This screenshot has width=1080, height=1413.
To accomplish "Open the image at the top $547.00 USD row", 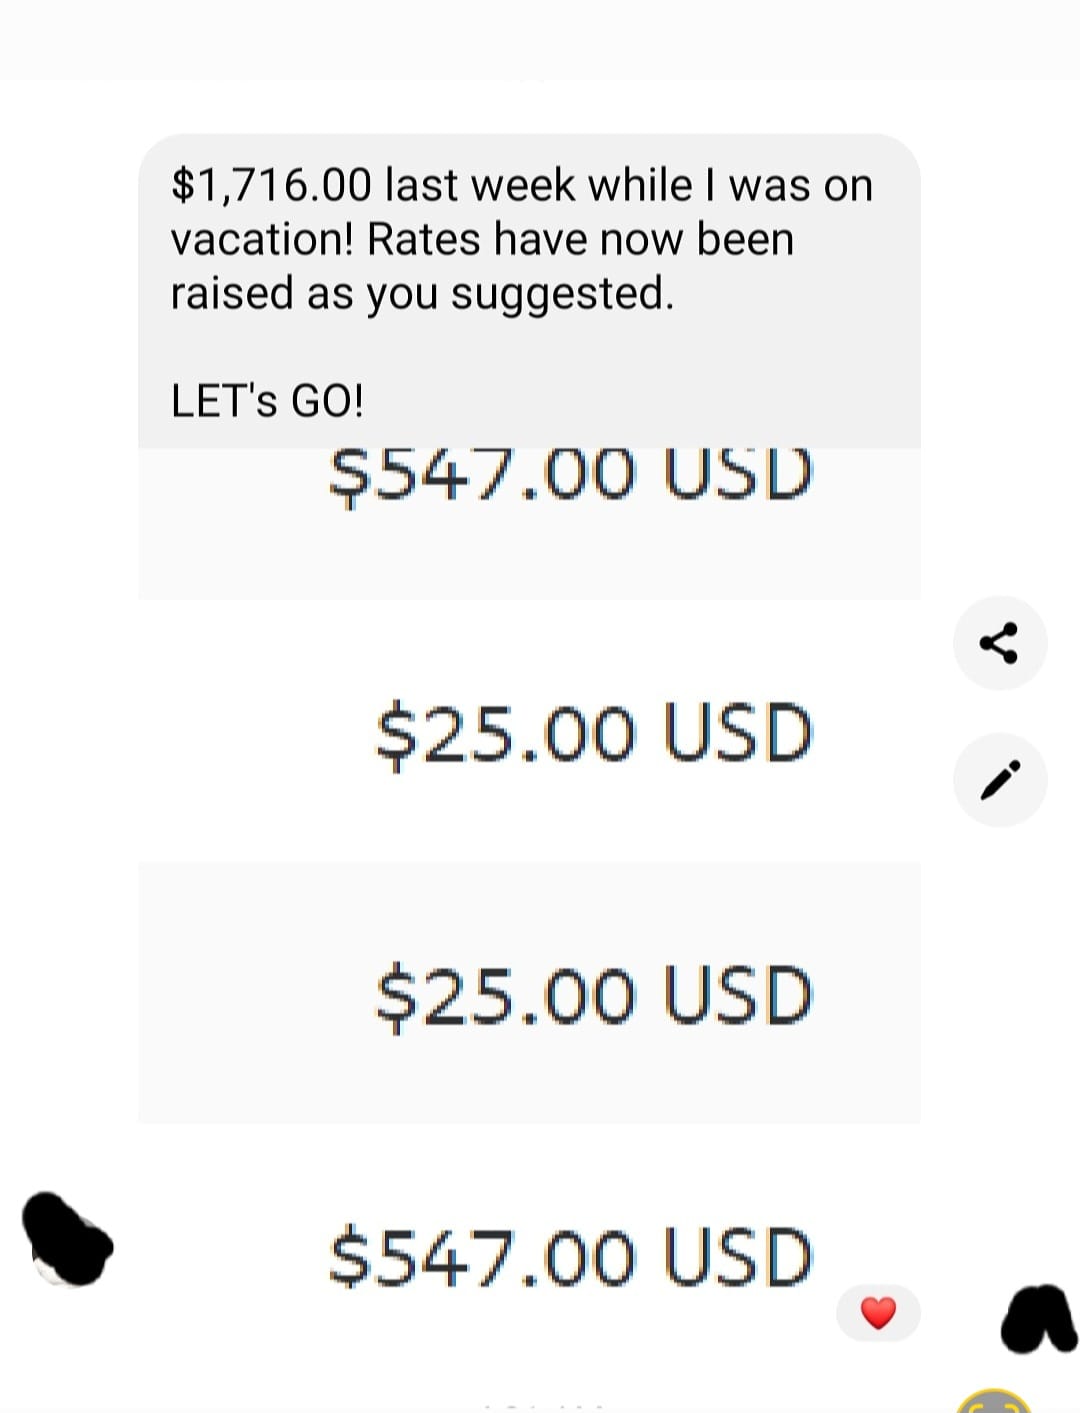I will pos(529,524).
